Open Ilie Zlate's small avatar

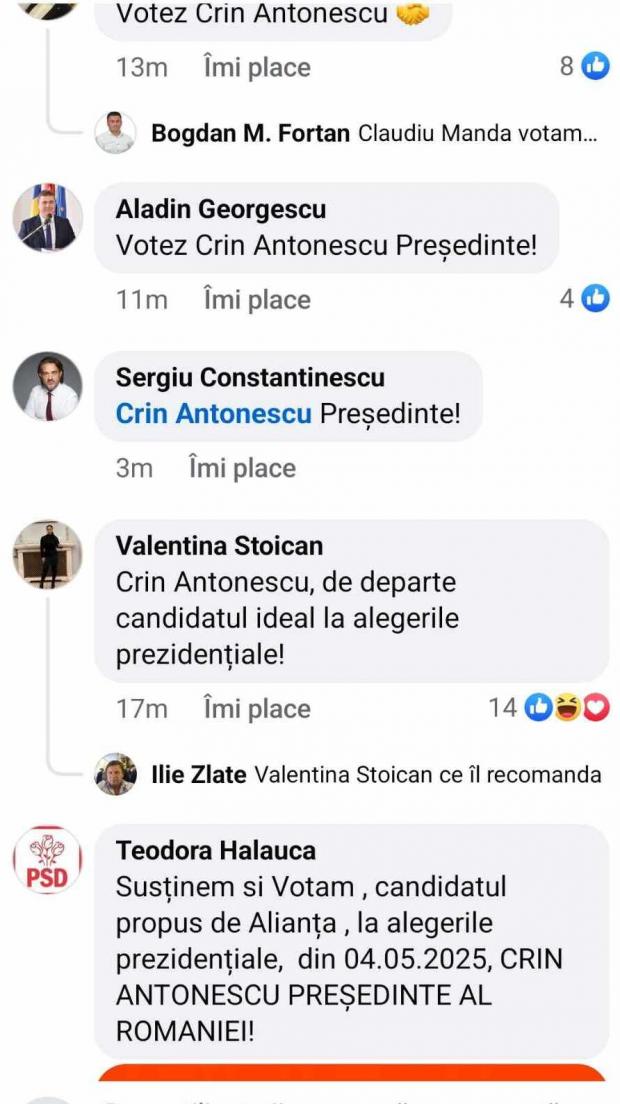pyautogui.click(x=115, y=774)
